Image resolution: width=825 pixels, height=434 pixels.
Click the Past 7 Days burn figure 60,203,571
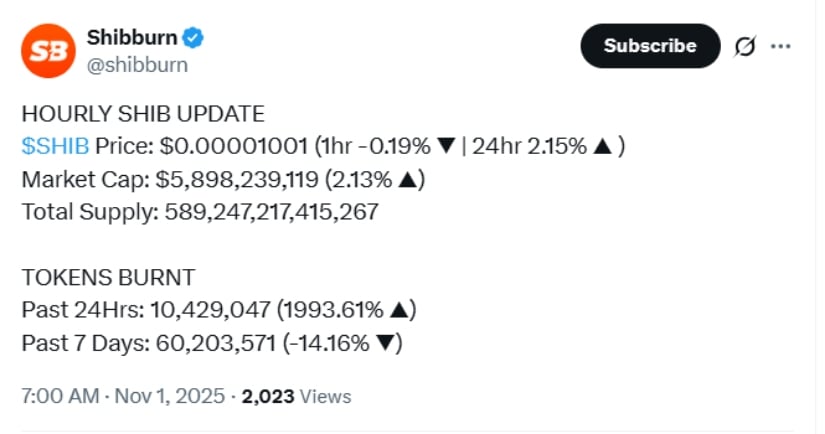point(211,343)
